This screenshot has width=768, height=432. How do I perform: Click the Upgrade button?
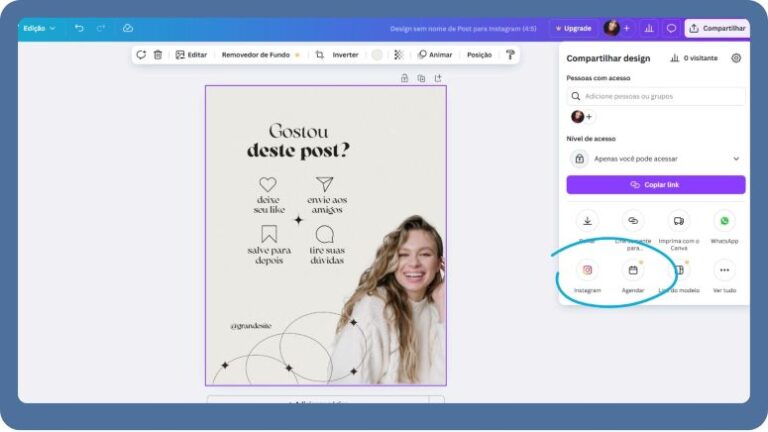(573, 28)
